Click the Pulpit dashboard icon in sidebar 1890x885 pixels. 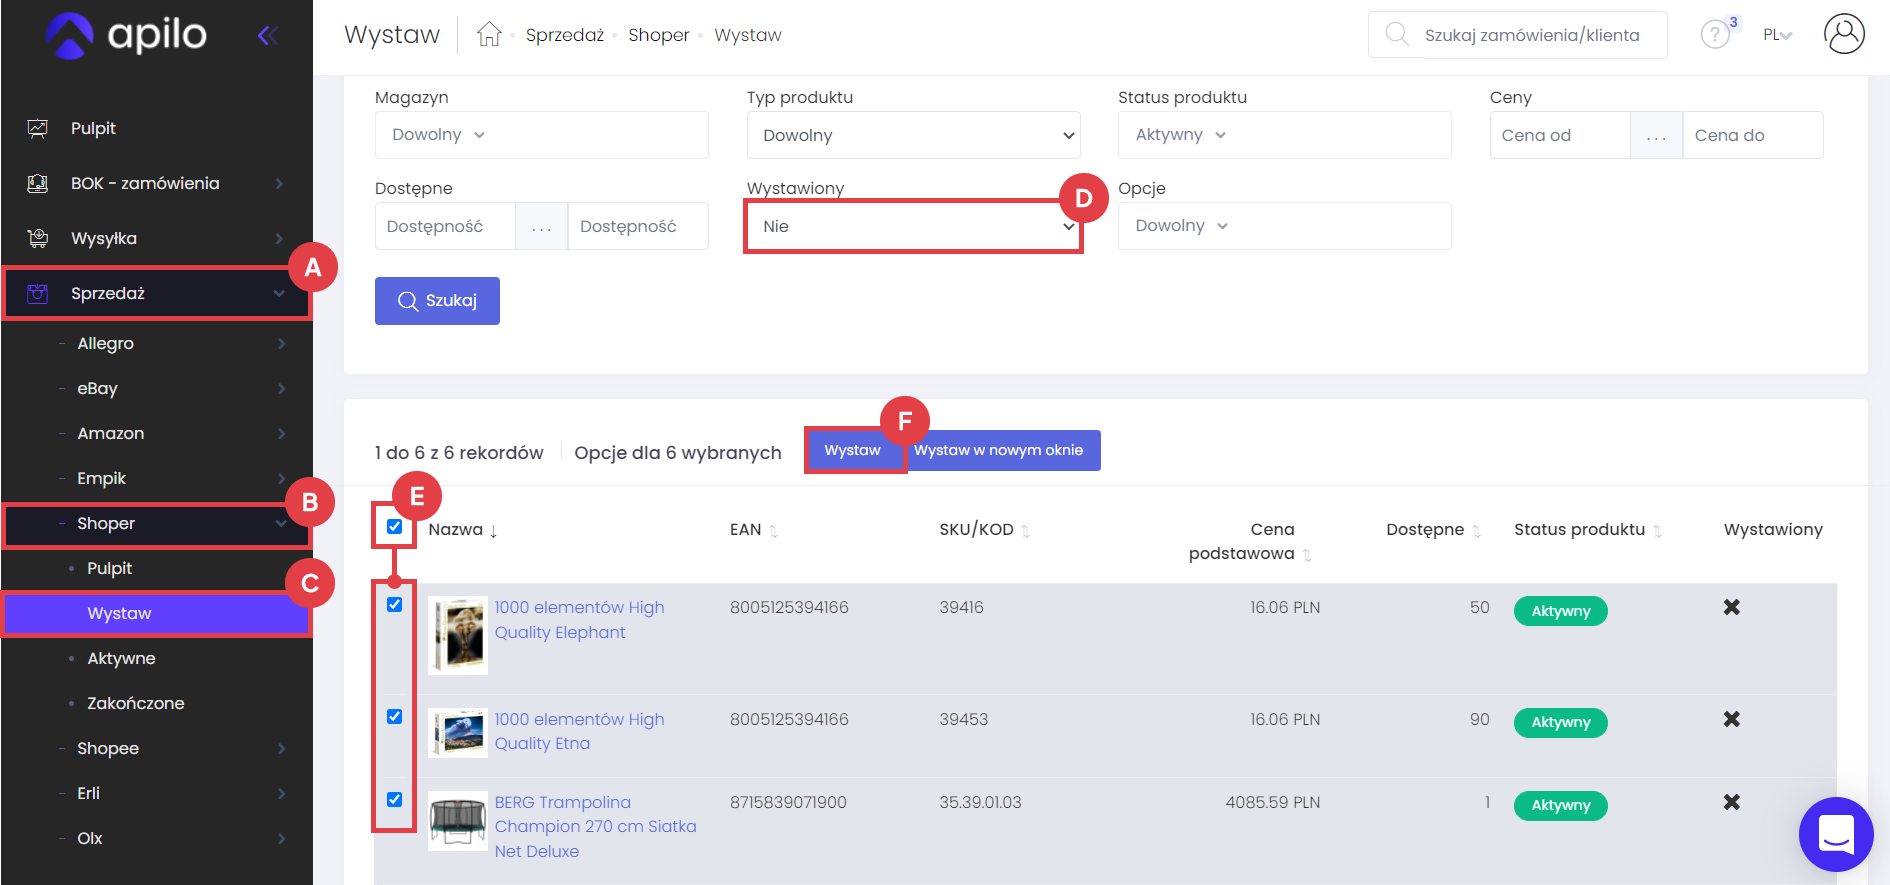point(38,128)
